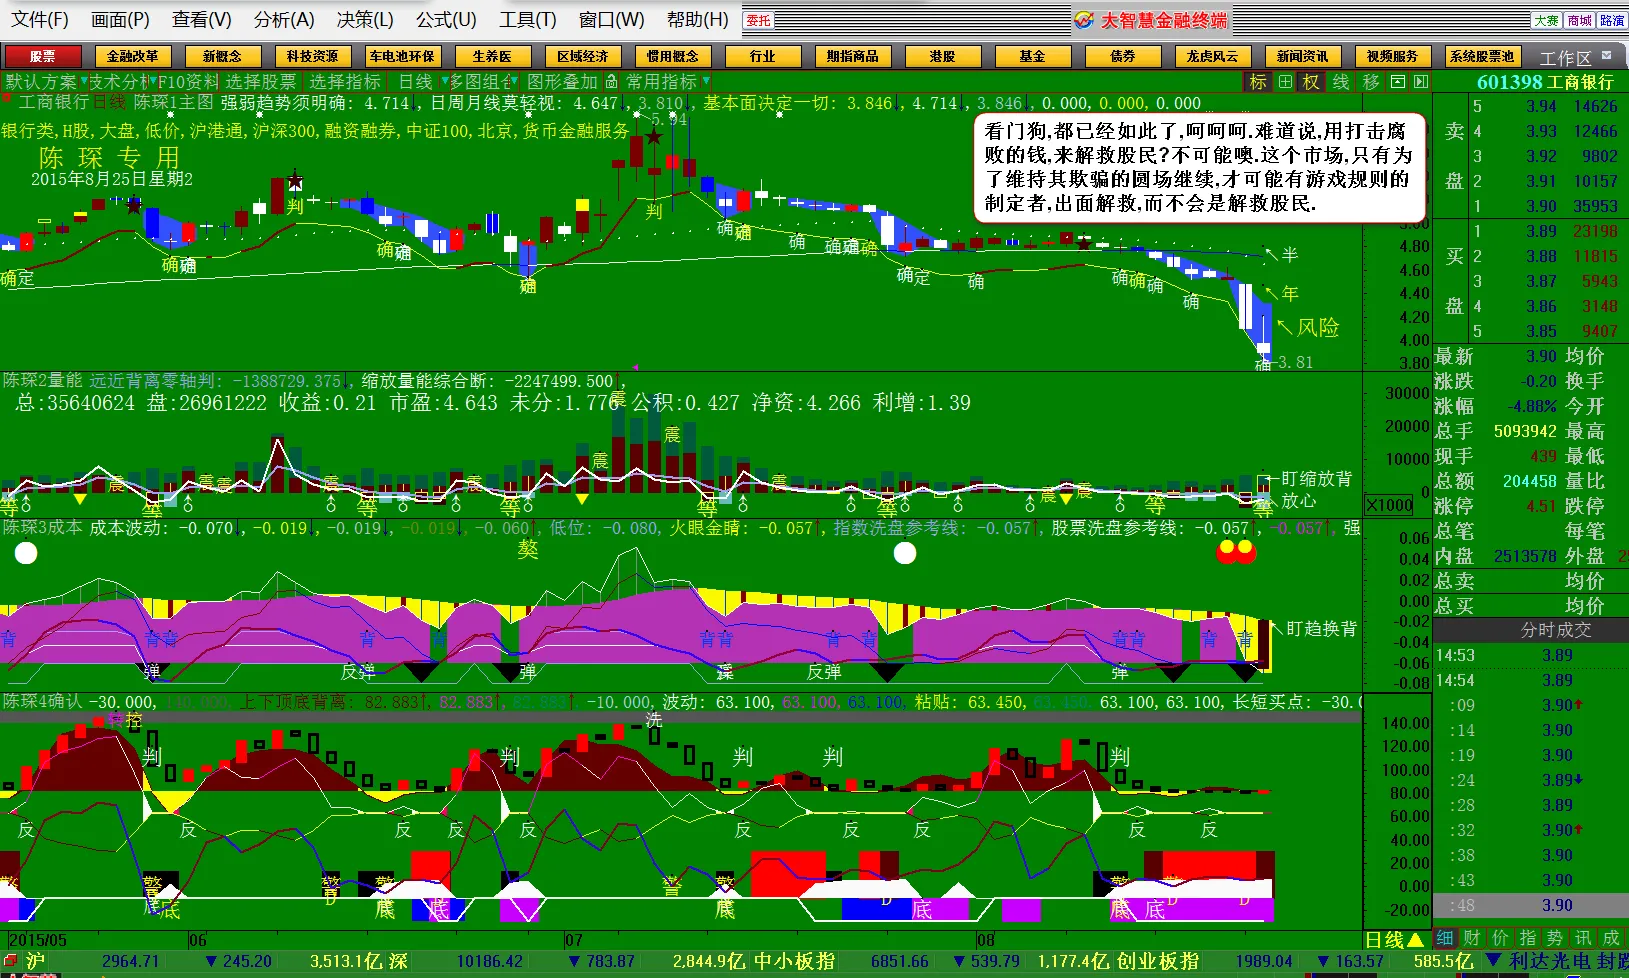Image resolution: width=1629 pixels, height=978 pixels.
Task: Select the 生养医 category button
Action: coord(492,56)
